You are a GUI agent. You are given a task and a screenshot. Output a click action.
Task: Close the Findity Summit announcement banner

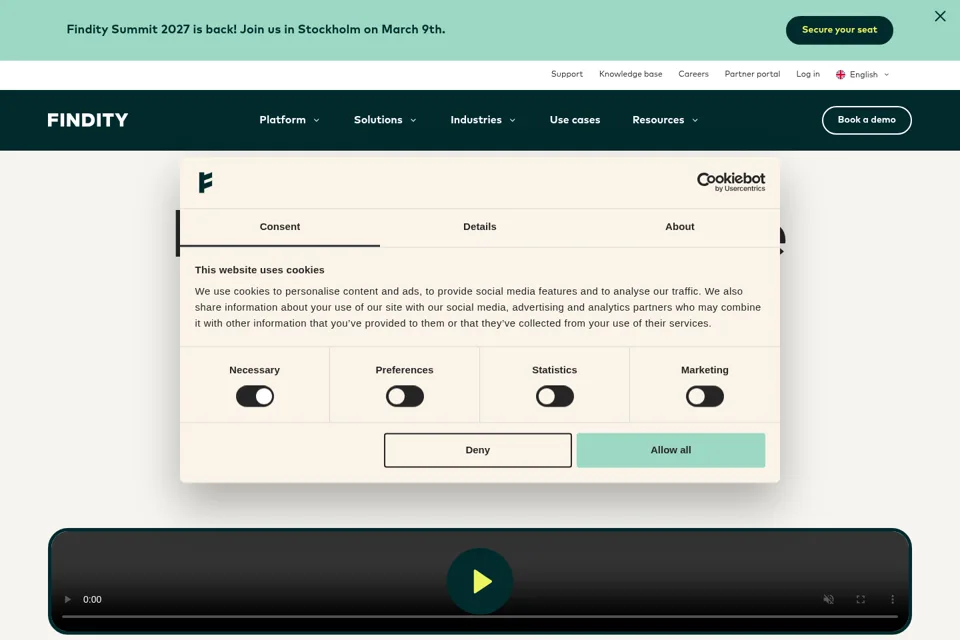940,17
